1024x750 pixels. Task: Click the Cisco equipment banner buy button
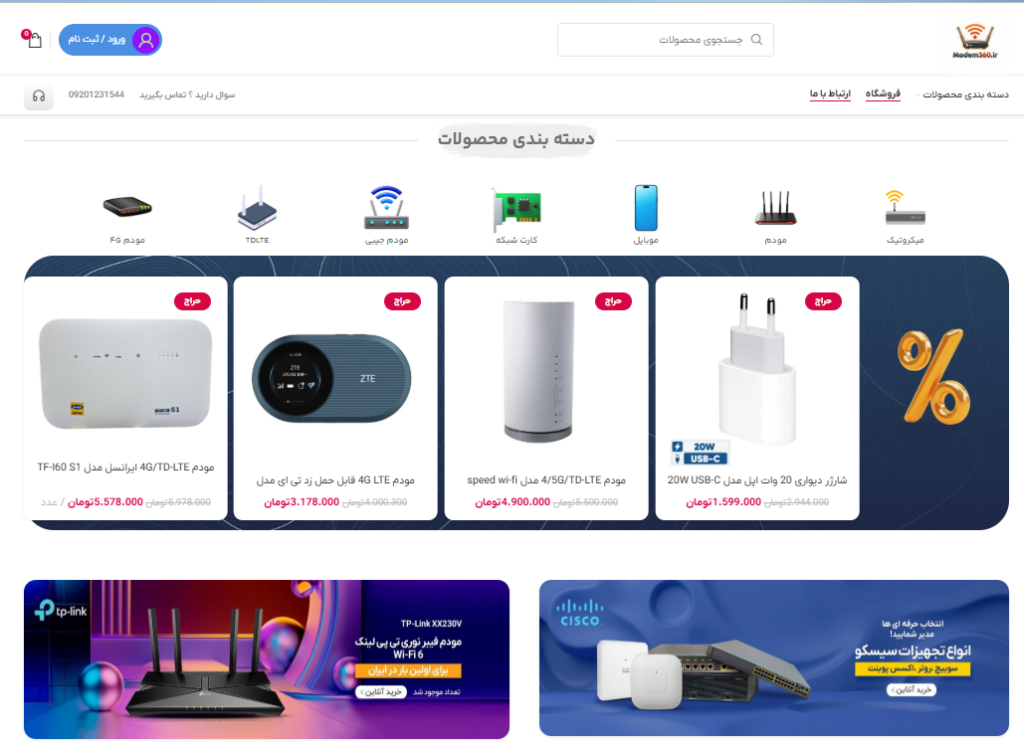[x=911, y=690]
